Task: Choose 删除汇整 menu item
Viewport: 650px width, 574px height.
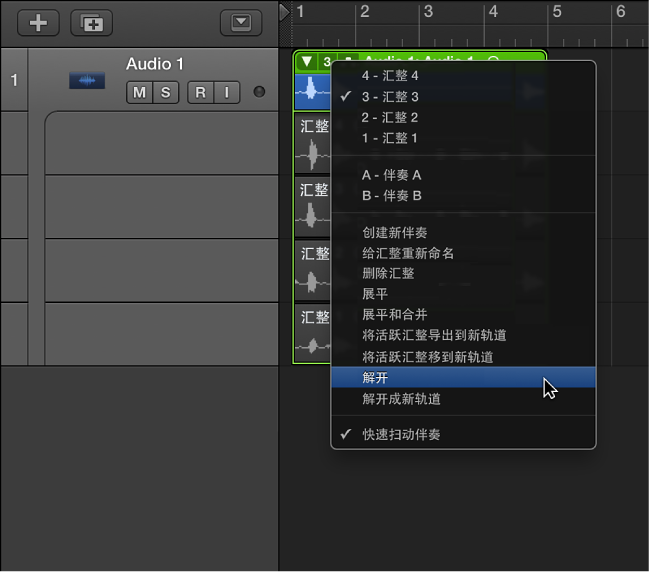Action: (463, 274)
